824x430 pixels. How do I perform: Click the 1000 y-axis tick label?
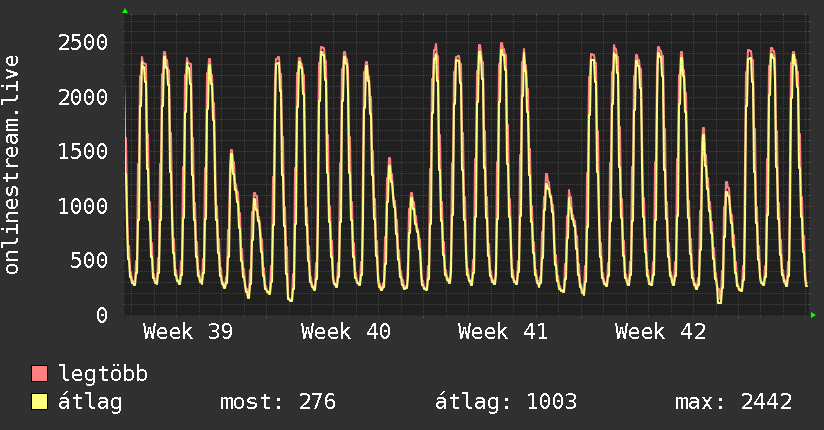click(83, 206)
